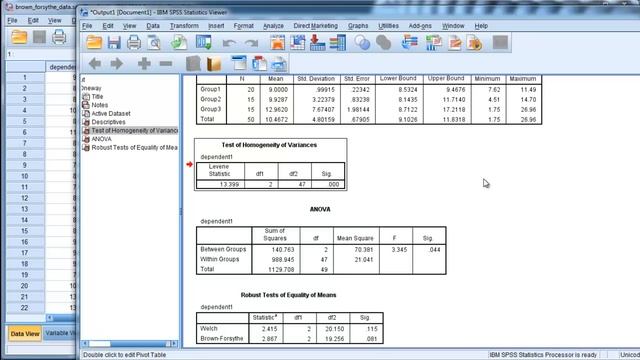The height and width of the screenshot is (360, 640).
Task: Open the Utilities menu
Action: (388, 26)
